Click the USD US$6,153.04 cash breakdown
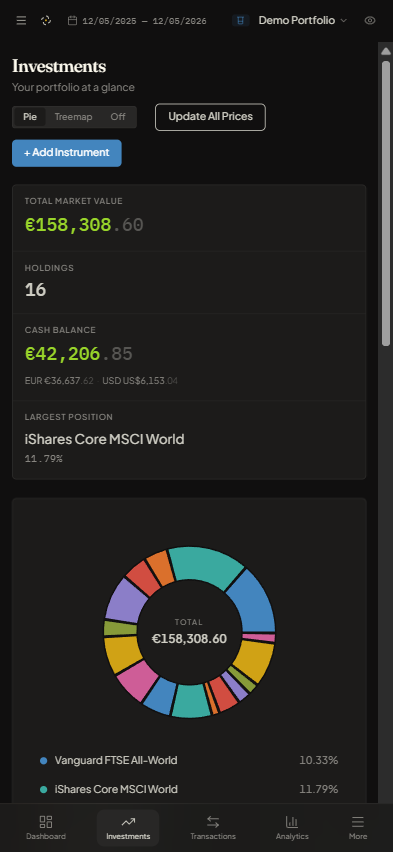The image size is (393, 852). point(140,381)
